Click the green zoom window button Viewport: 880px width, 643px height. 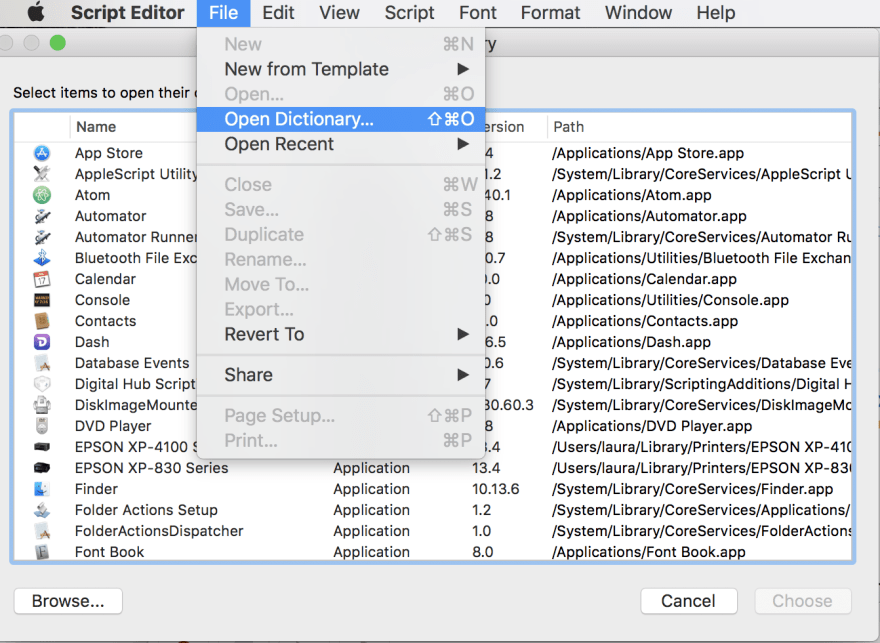tap(58, 43)
